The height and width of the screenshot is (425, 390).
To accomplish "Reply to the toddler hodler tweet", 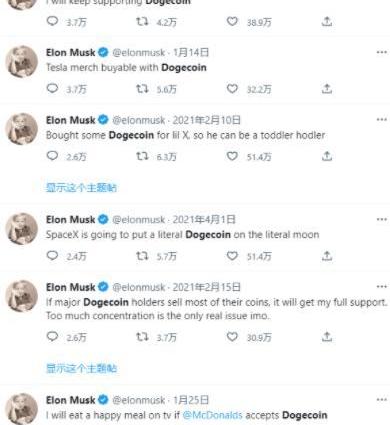I will point(52,156).
